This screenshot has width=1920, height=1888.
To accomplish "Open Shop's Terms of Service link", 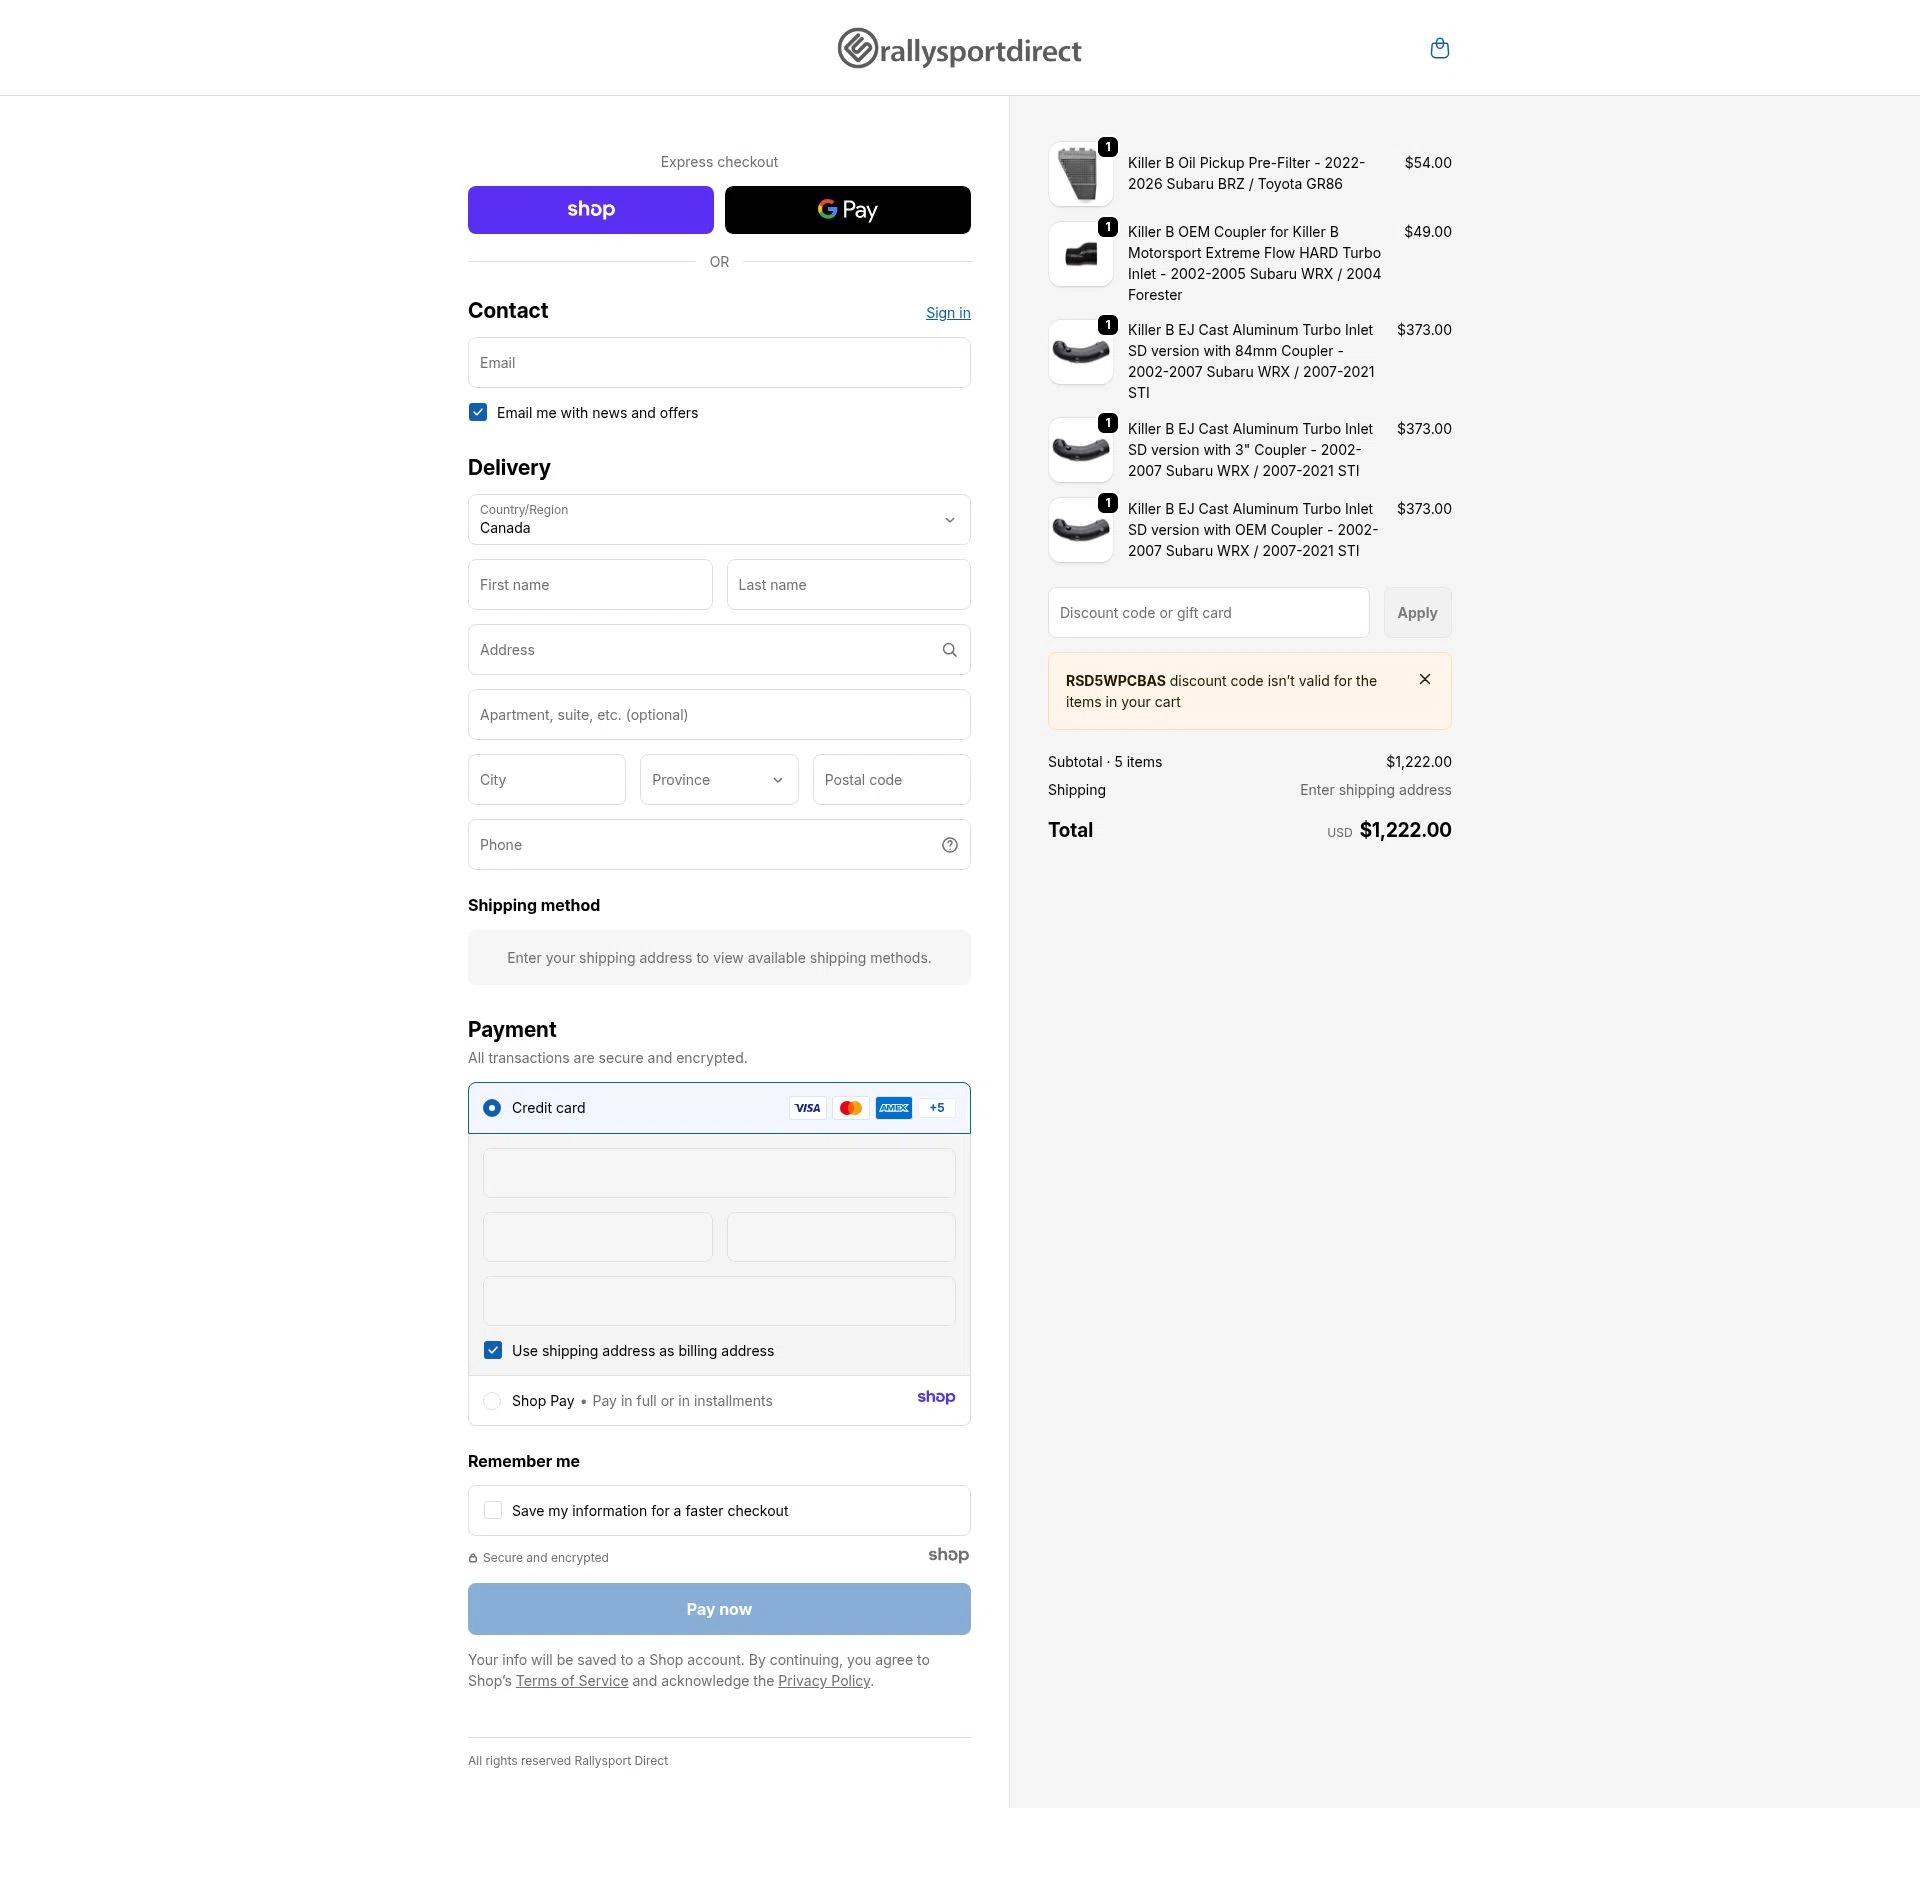I will [571, 1680].
